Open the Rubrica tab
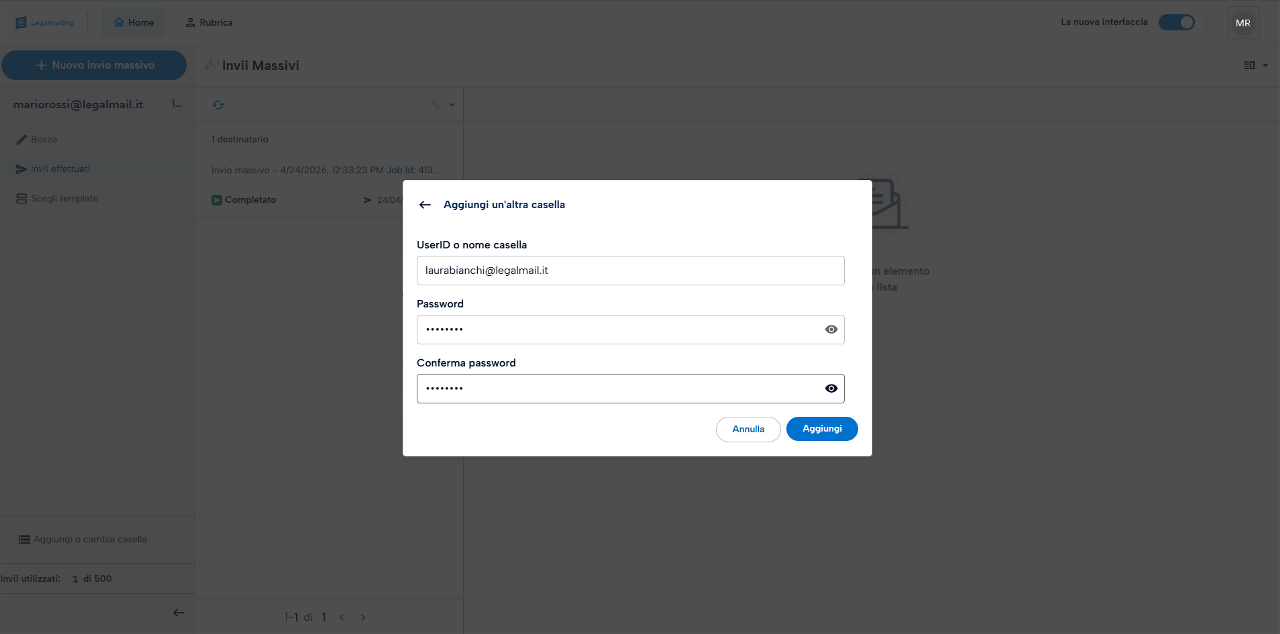This screenshot has width=1280, height=634. tap(209, 22)
